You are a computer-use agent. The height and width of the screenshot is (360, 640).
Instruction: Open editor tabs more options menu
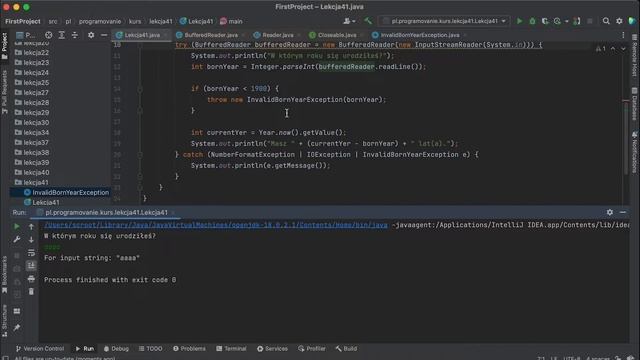coord(623,35)
